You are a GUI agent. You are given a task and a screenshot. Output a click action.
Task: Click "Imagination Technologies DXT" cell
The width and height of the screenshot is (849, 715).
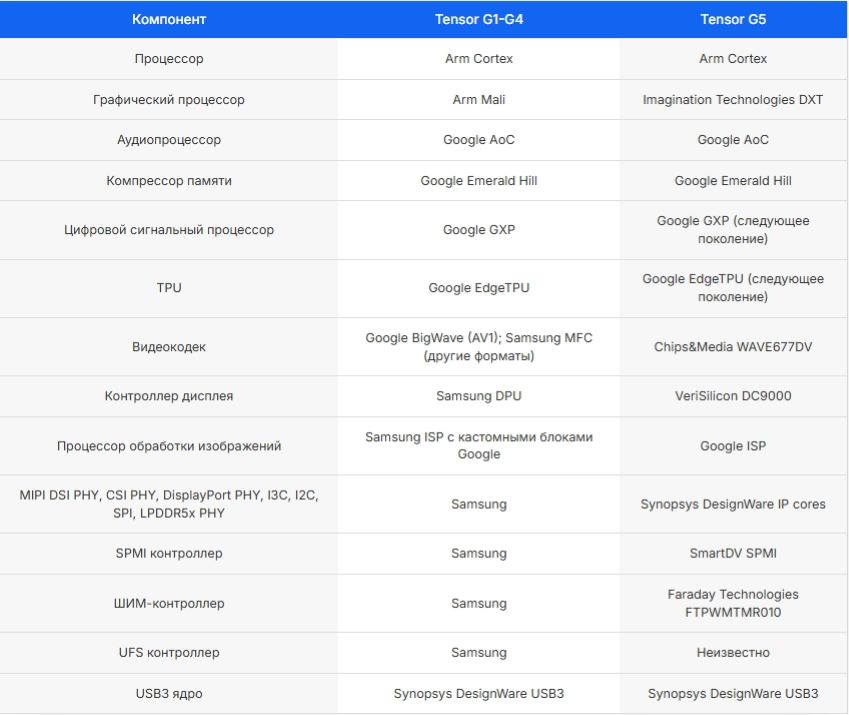733,100
